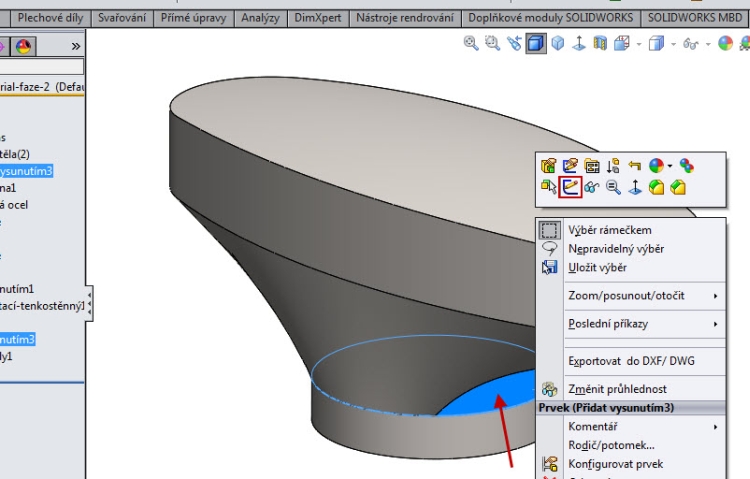Select highlighted nutím3 feature in tree

17,339
